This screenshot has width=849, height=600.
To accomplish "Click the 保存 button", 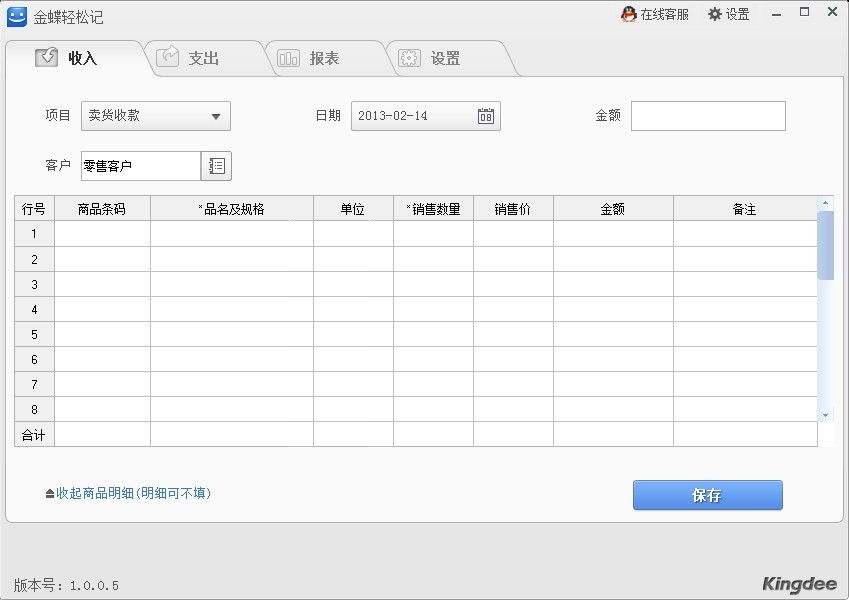I will [x=707, y=495].
